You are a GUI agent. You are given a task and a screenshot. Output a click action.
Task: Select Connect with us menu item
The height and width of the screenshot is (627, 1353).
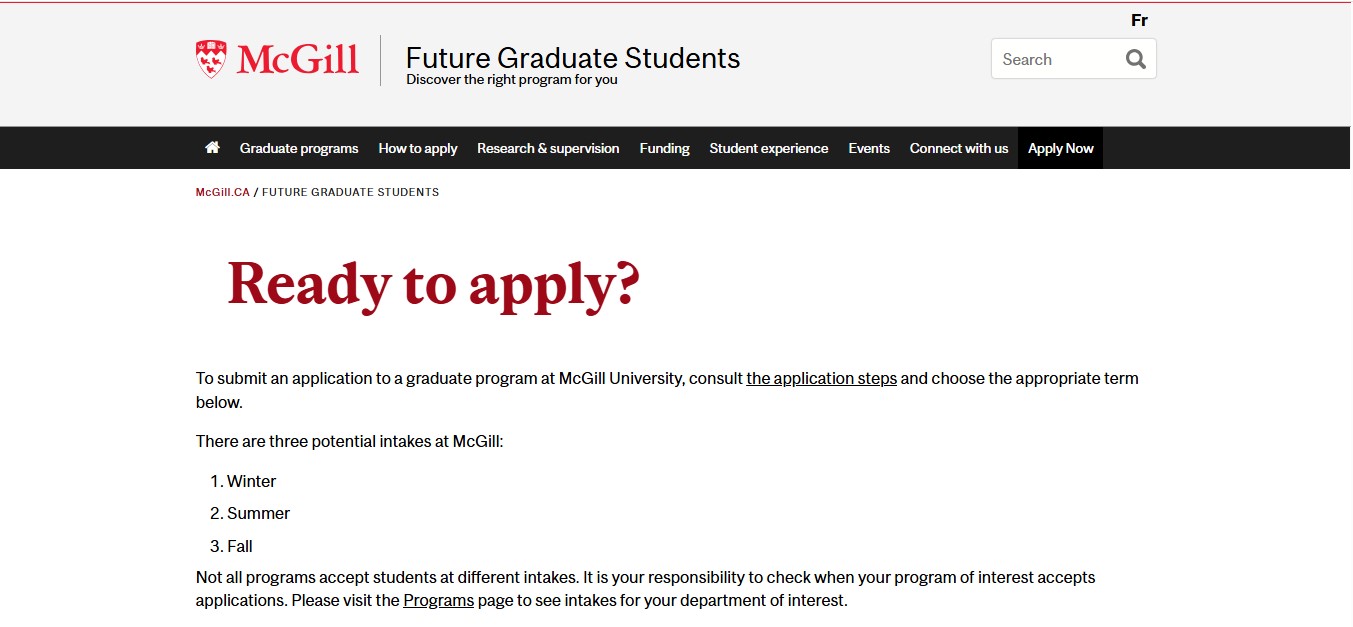point(959,148)
